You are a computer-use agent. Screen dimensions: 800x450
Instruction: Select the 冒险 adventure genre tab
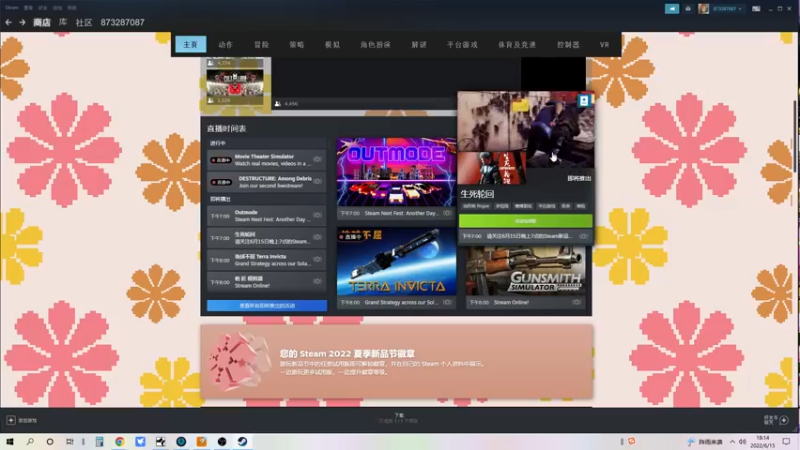pyautogui.click(x=261, y=44)
